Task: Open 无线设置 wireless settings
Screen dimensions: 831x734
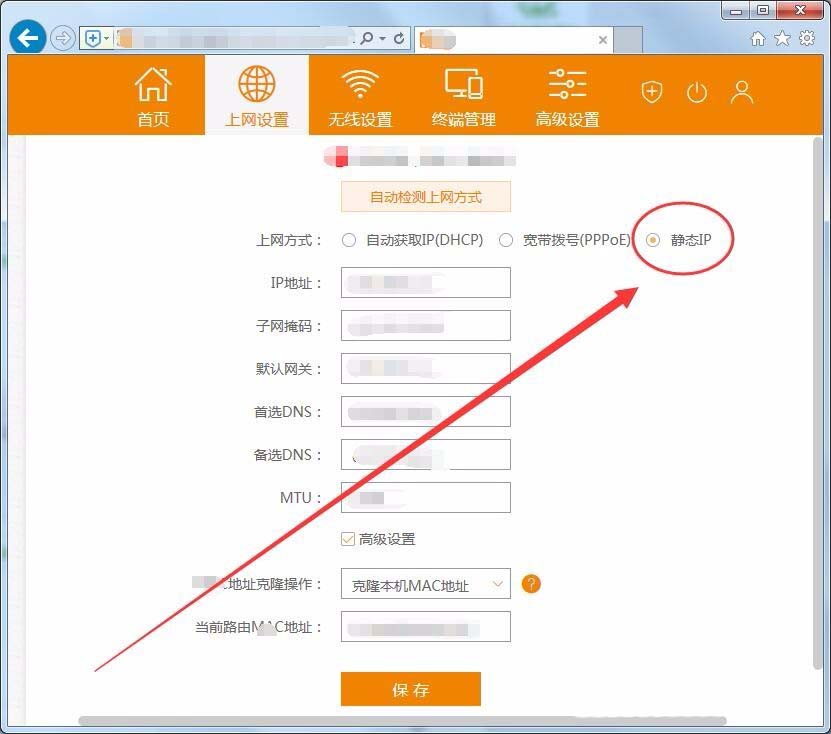Action: pos(359,95)
